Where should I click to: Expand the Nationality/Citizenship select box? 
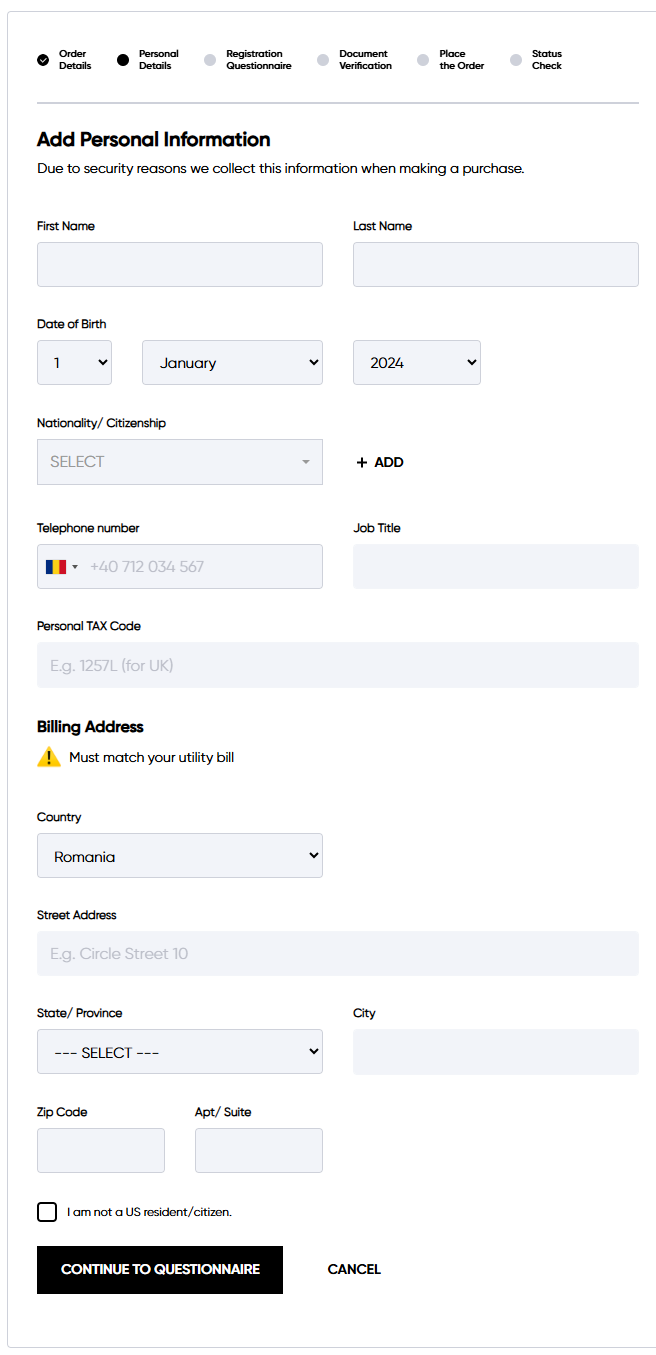pos(180,462)
